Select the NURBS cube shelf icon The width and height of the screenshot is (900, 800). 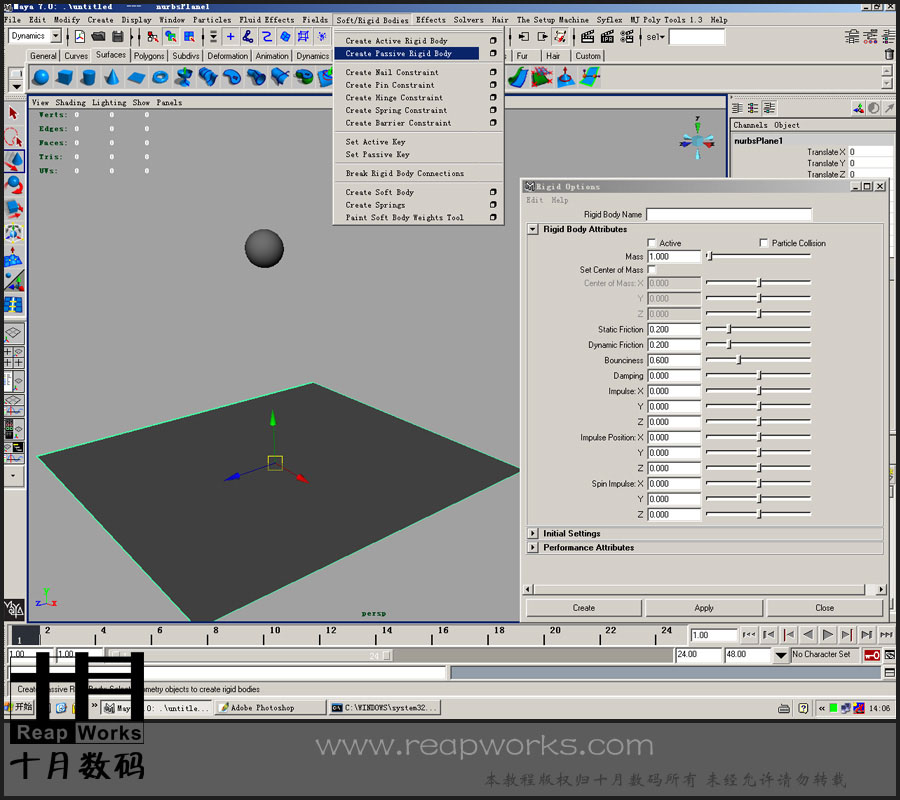point(64,77)
